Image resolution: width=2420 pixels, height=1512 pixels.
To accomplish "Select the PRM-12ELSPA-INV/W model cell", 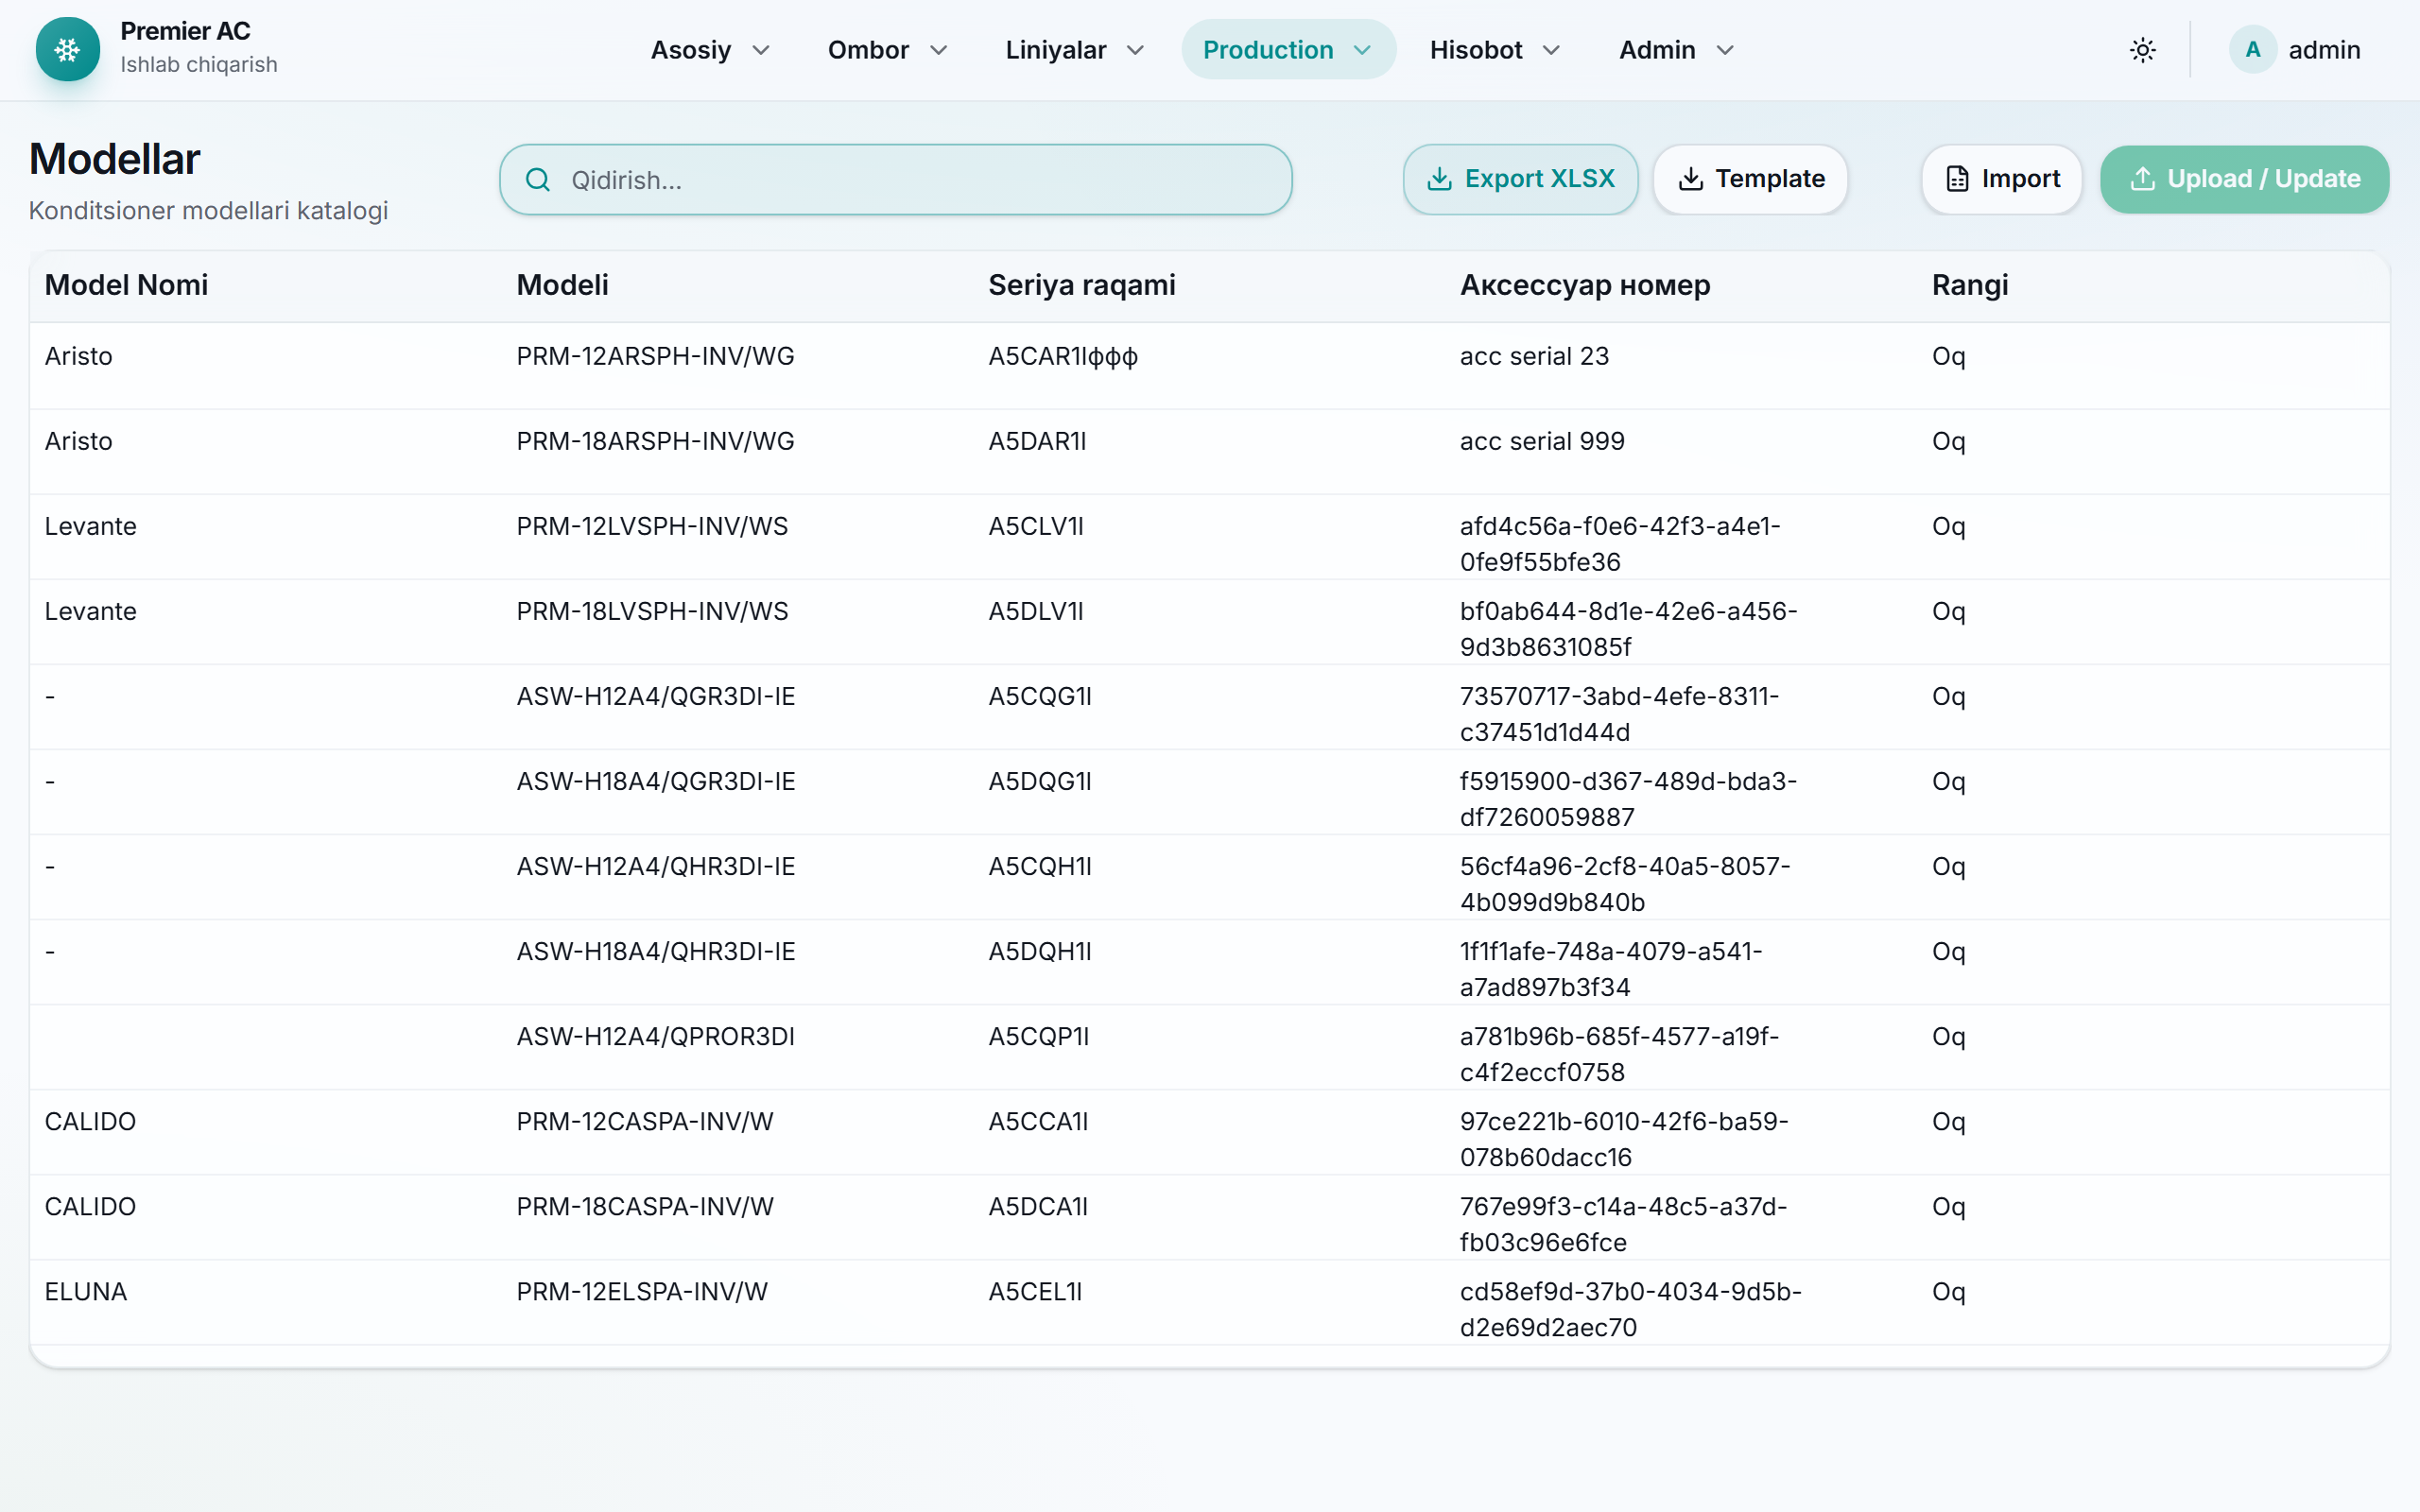I will (x=642, y=1291).
